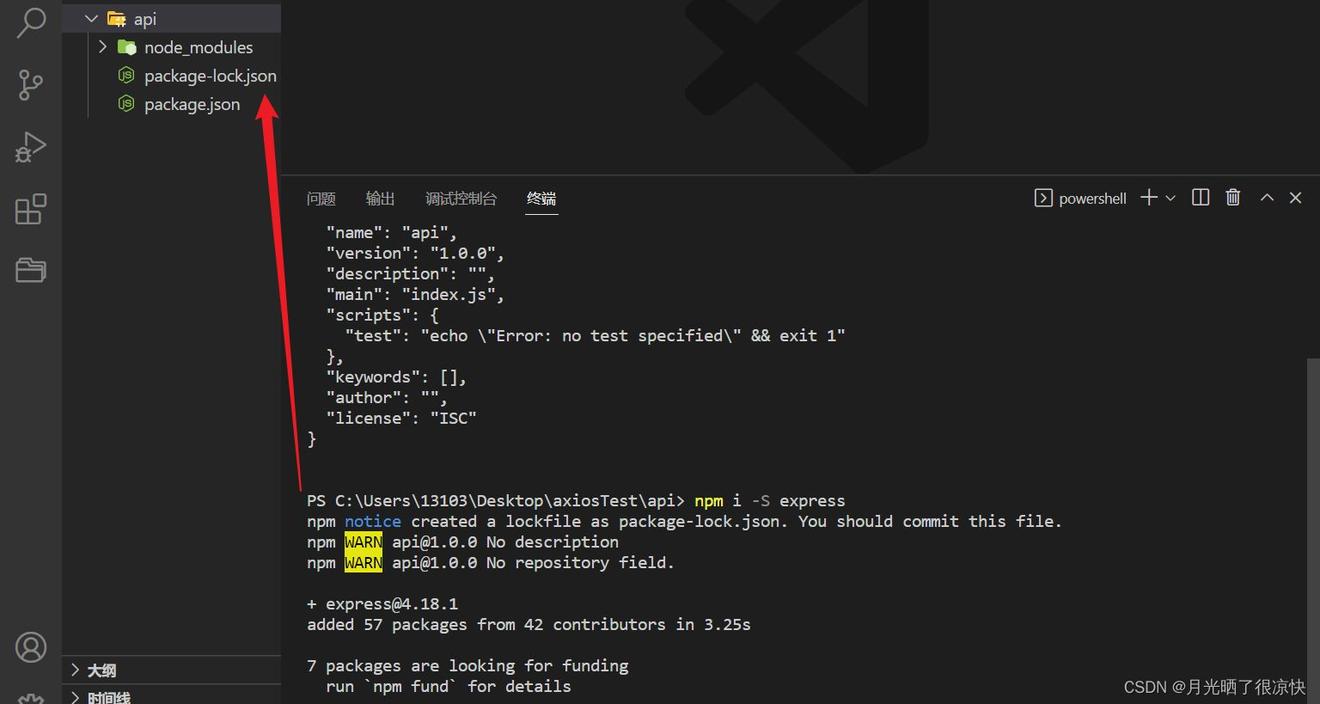Screen dimensions: 1320x704
Task: Expand the node_modules folder
Action: click(102, 47)
